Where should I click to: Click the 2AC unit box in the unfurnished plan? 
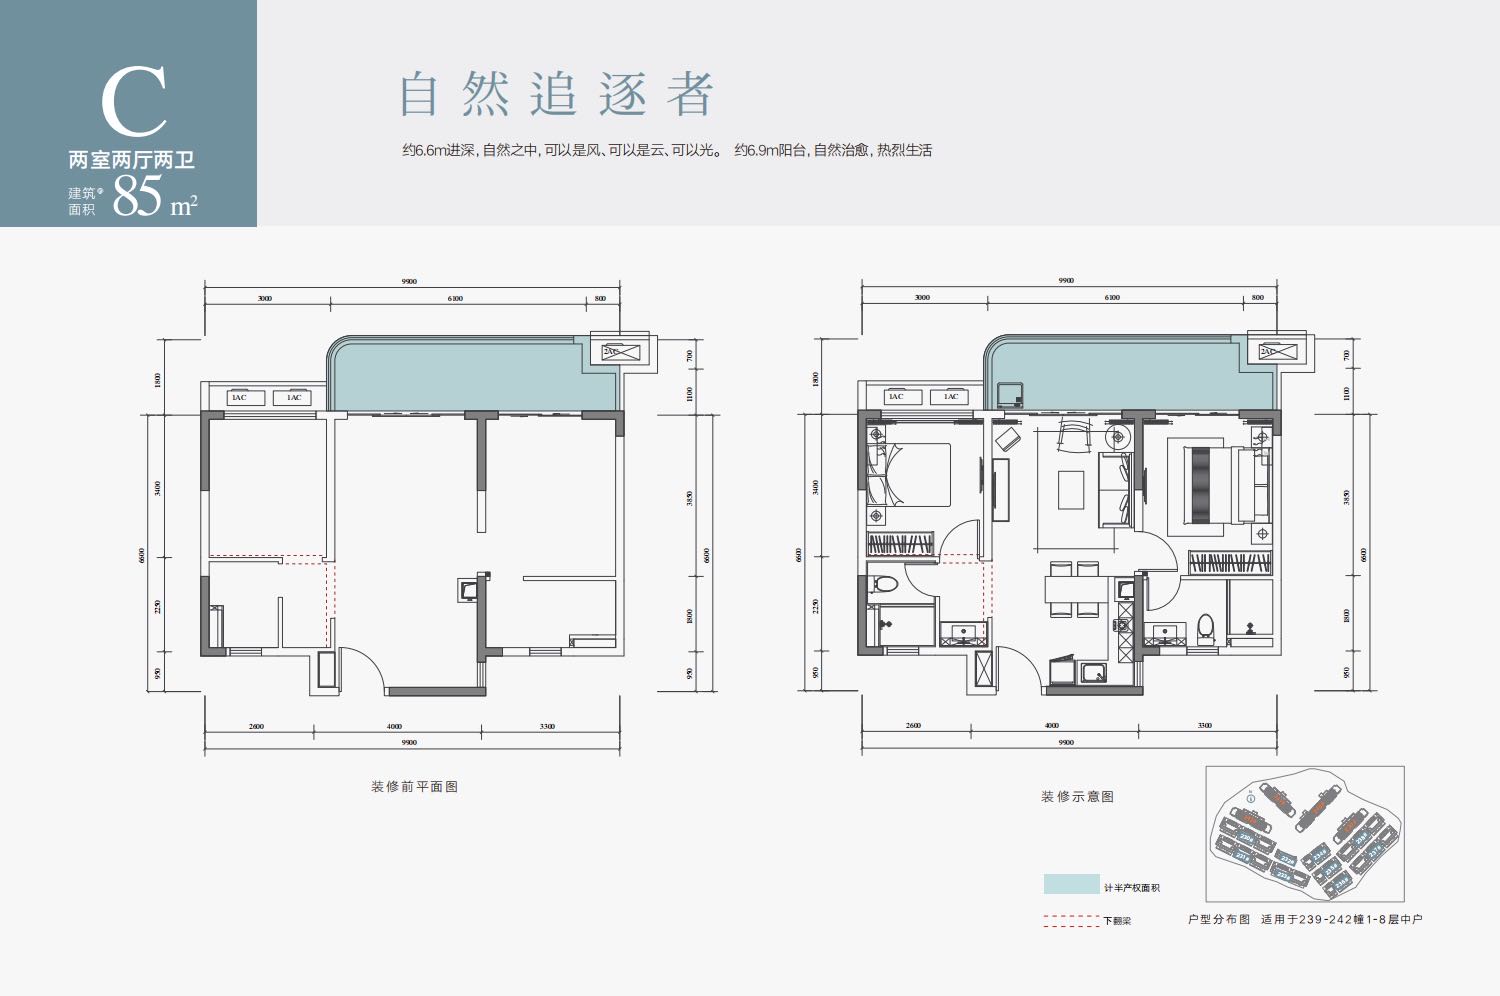pos(620,352)
